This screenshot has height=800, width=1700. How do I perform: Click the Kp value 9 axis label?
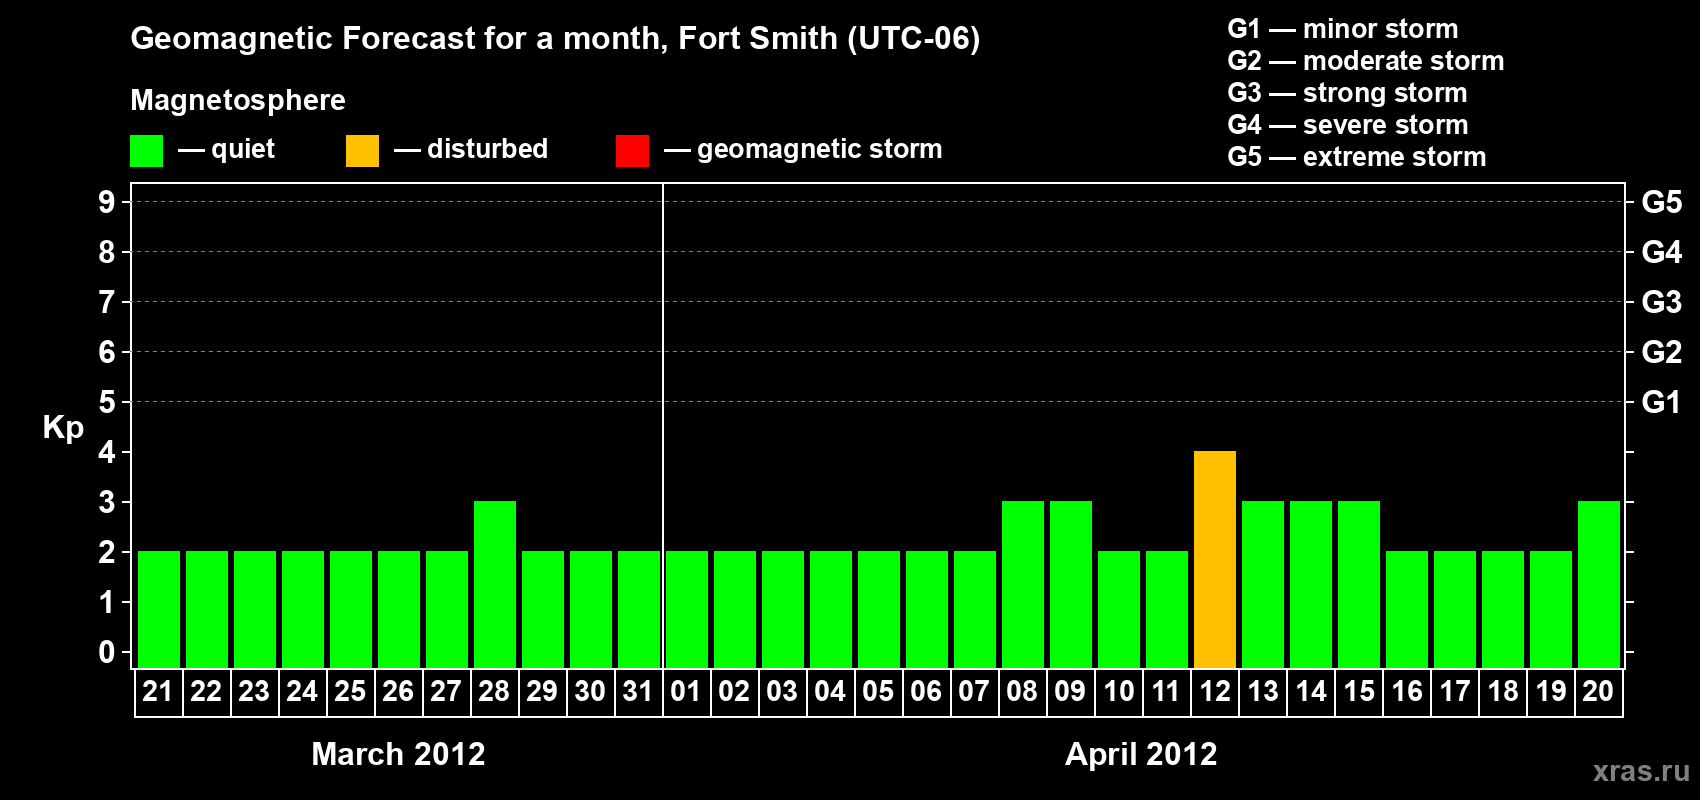click(107, 202)
